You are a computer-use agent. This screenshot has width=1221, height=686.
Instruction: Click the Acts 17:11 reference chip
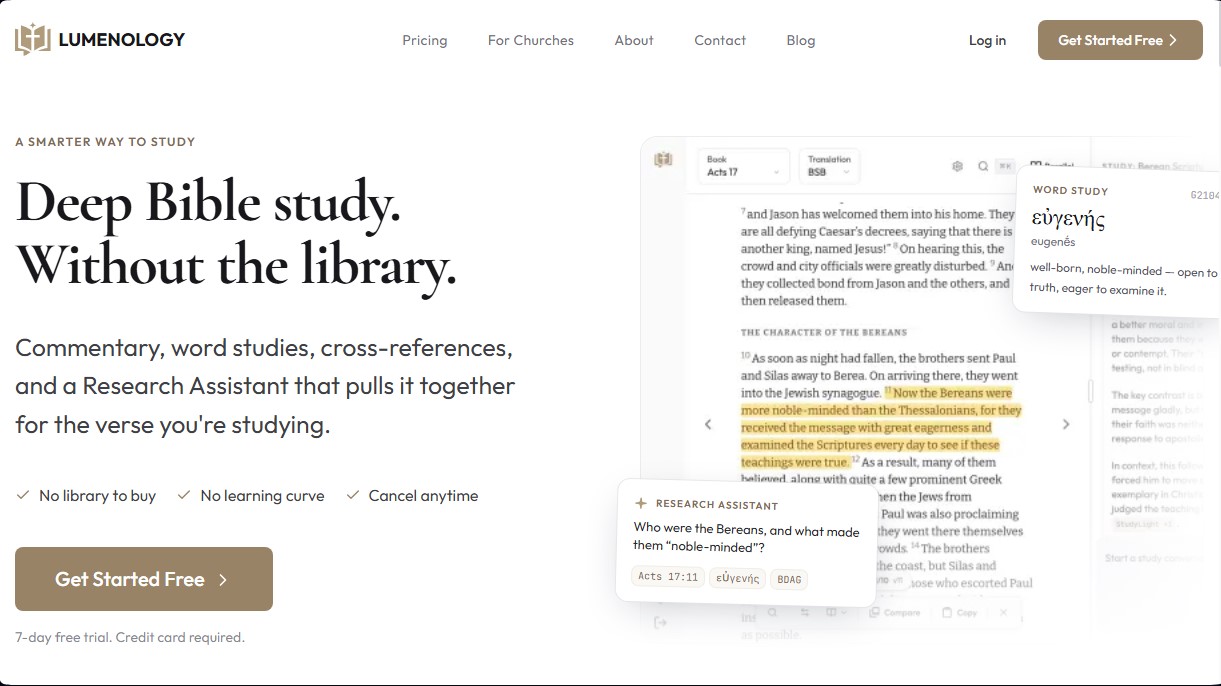[668, 577]
